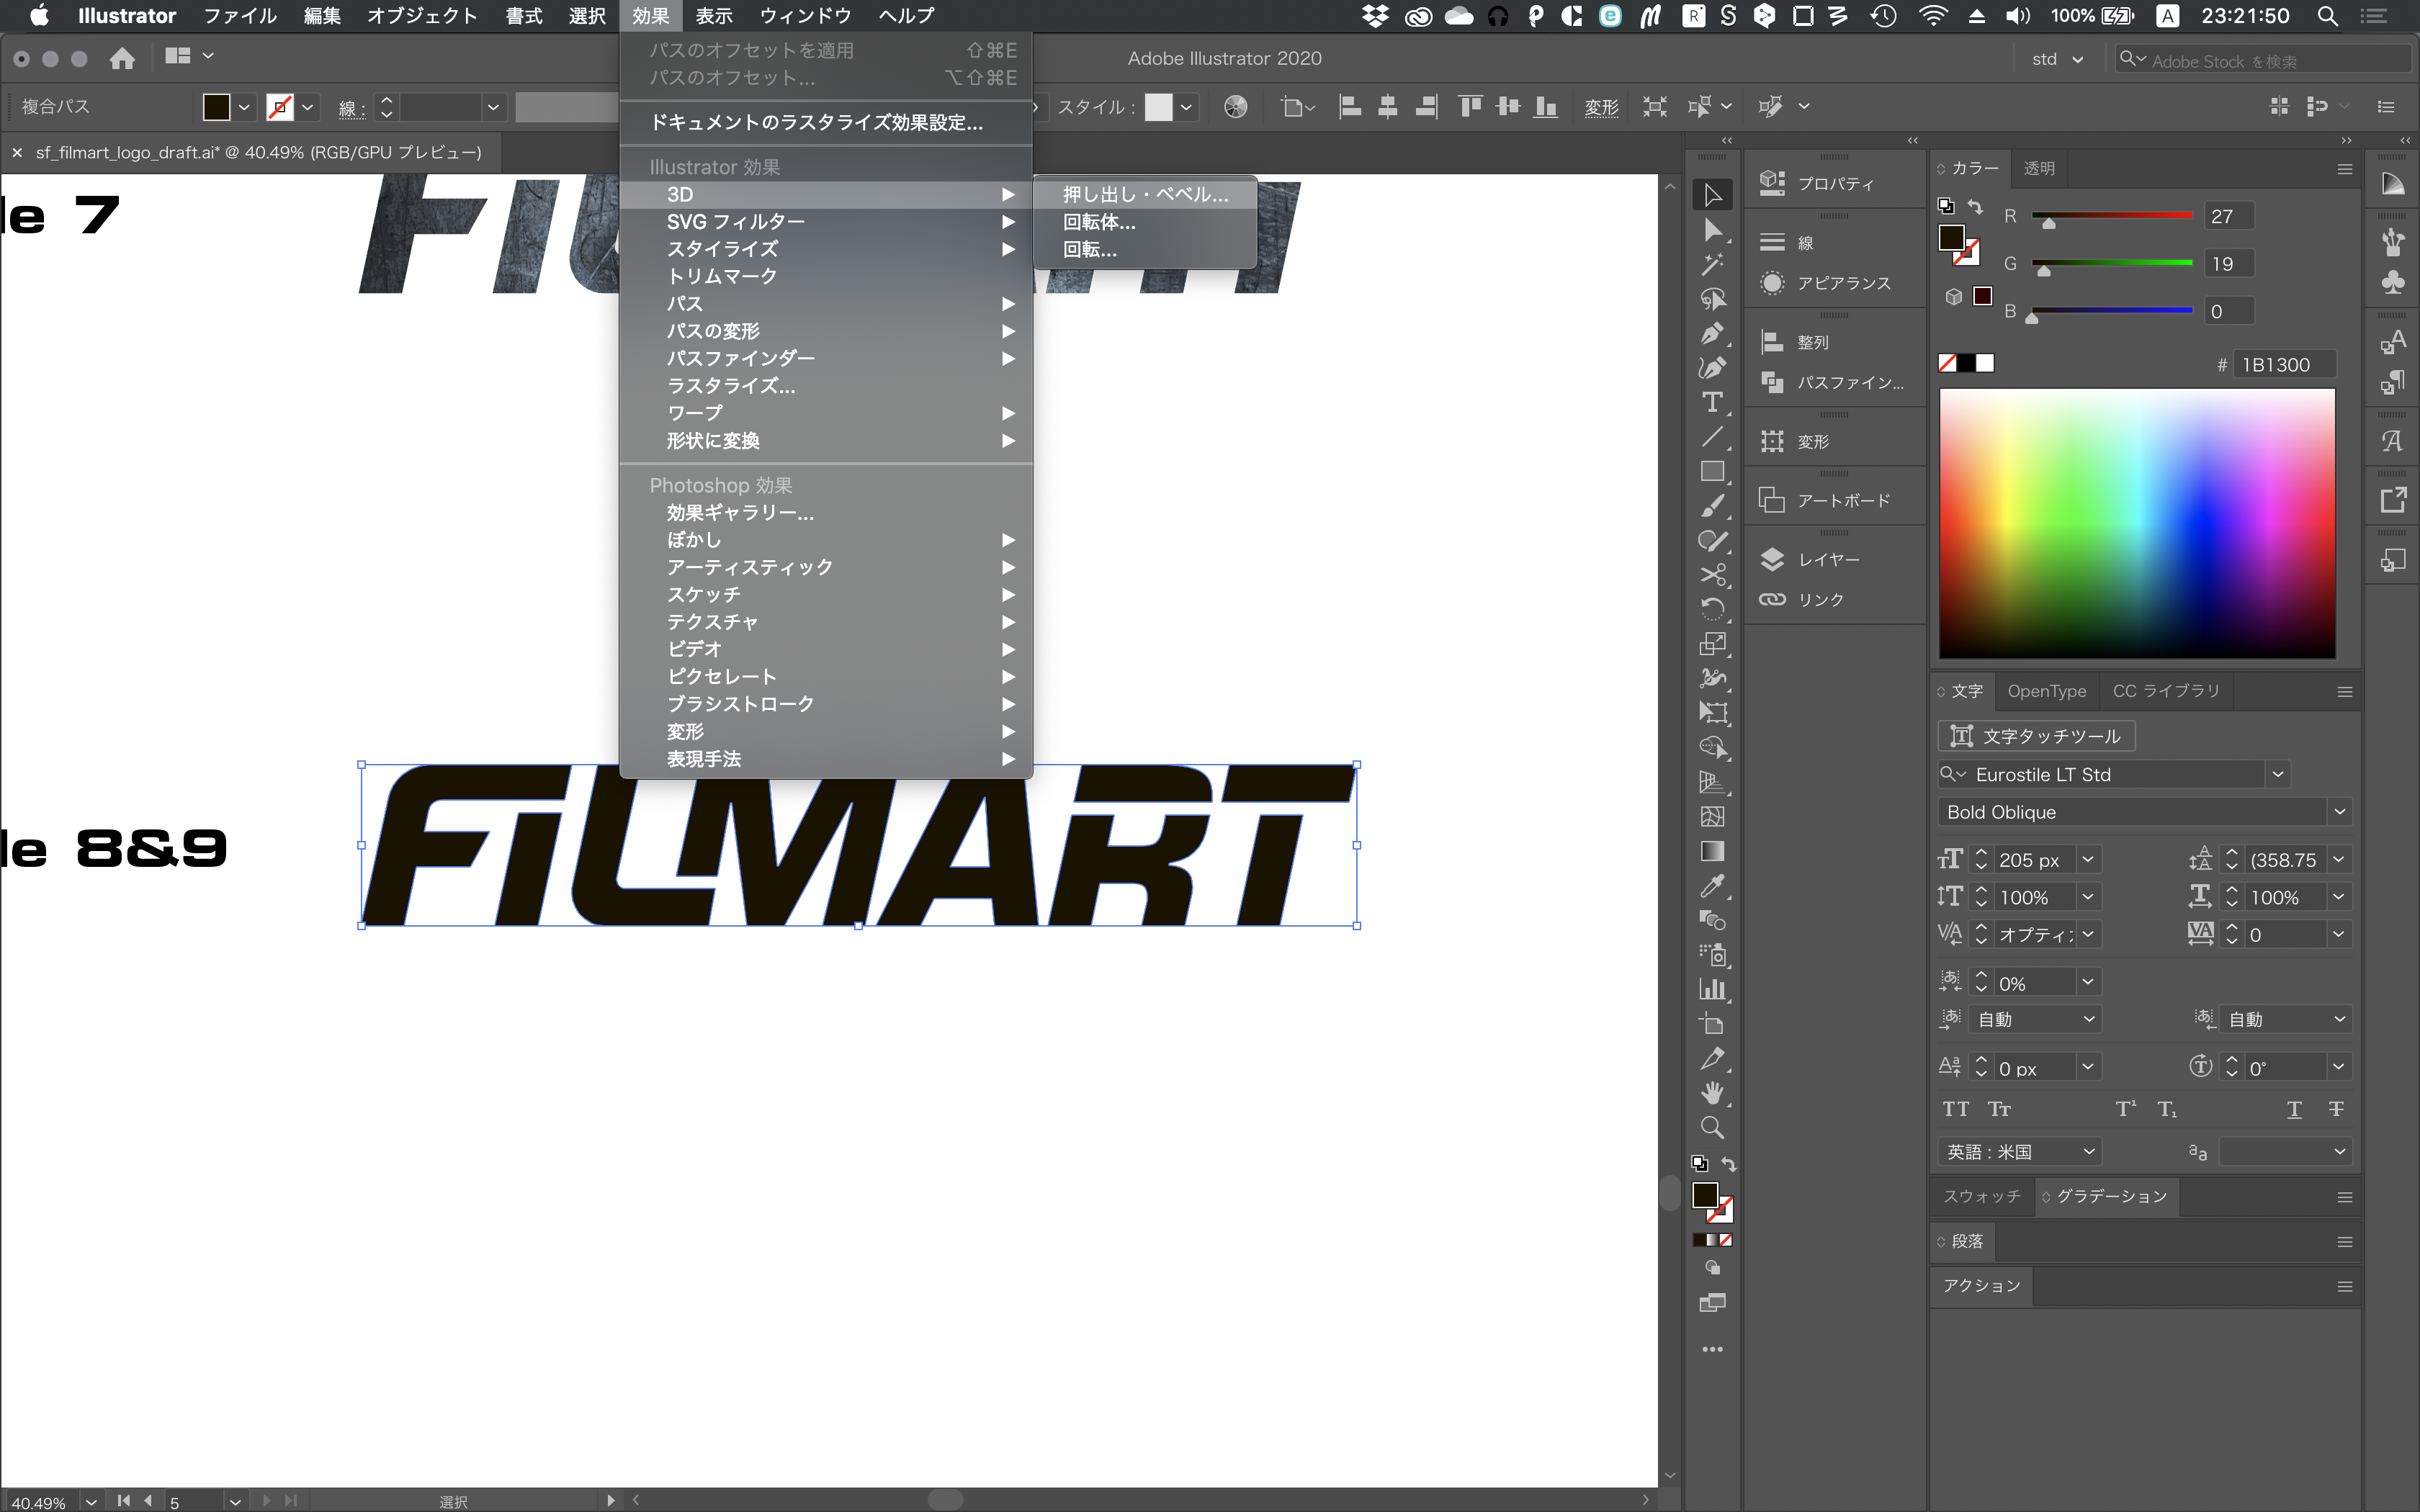The height and width of the screenshot is (1512, 2420).
Task: Choose ラスタライズ... from Effect menu
Action: [826, 386]
